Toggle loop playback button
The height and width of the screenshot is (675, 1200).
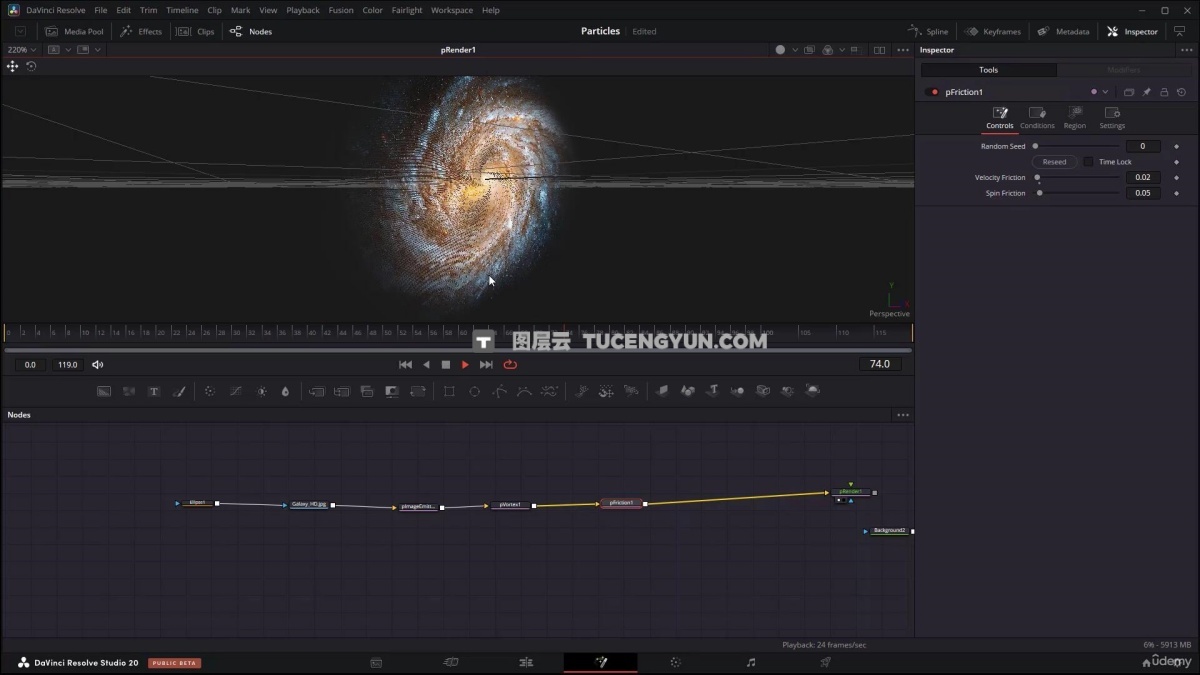pos(510,365)
